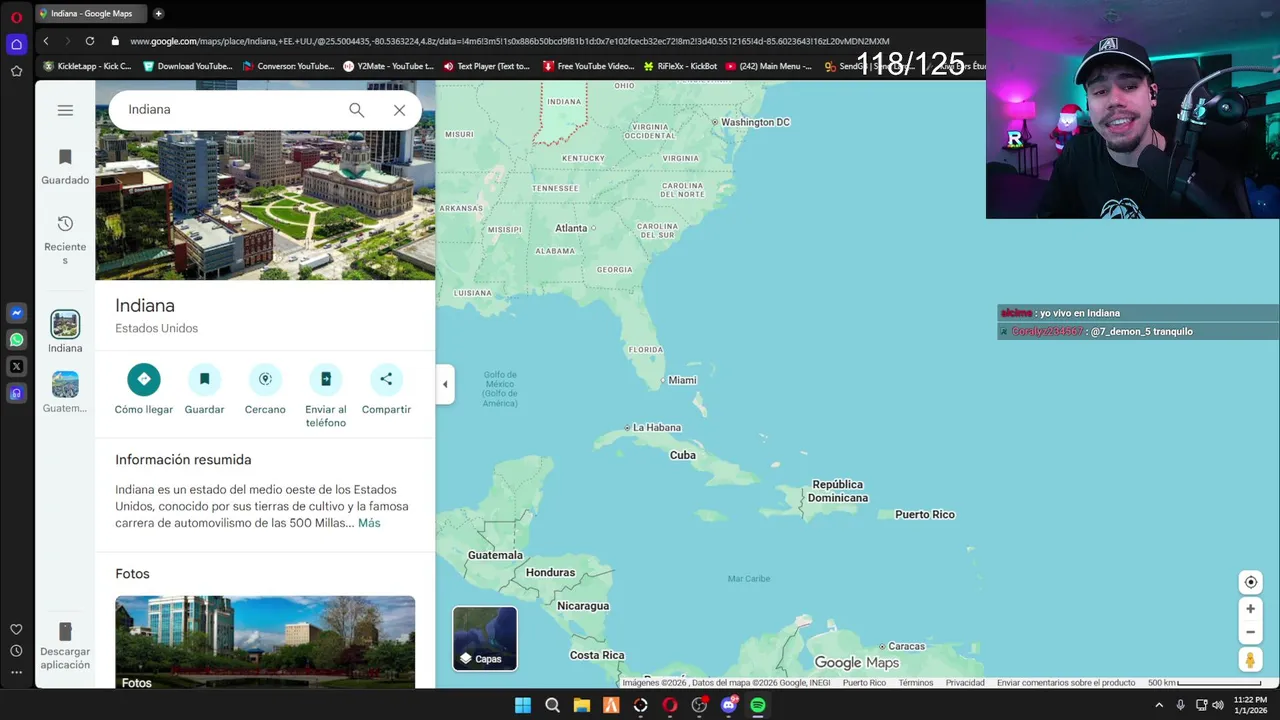Click Enviar comentarios sobre el producto link
This screenshot has width=1280, height=720.
coord(1066,683)
